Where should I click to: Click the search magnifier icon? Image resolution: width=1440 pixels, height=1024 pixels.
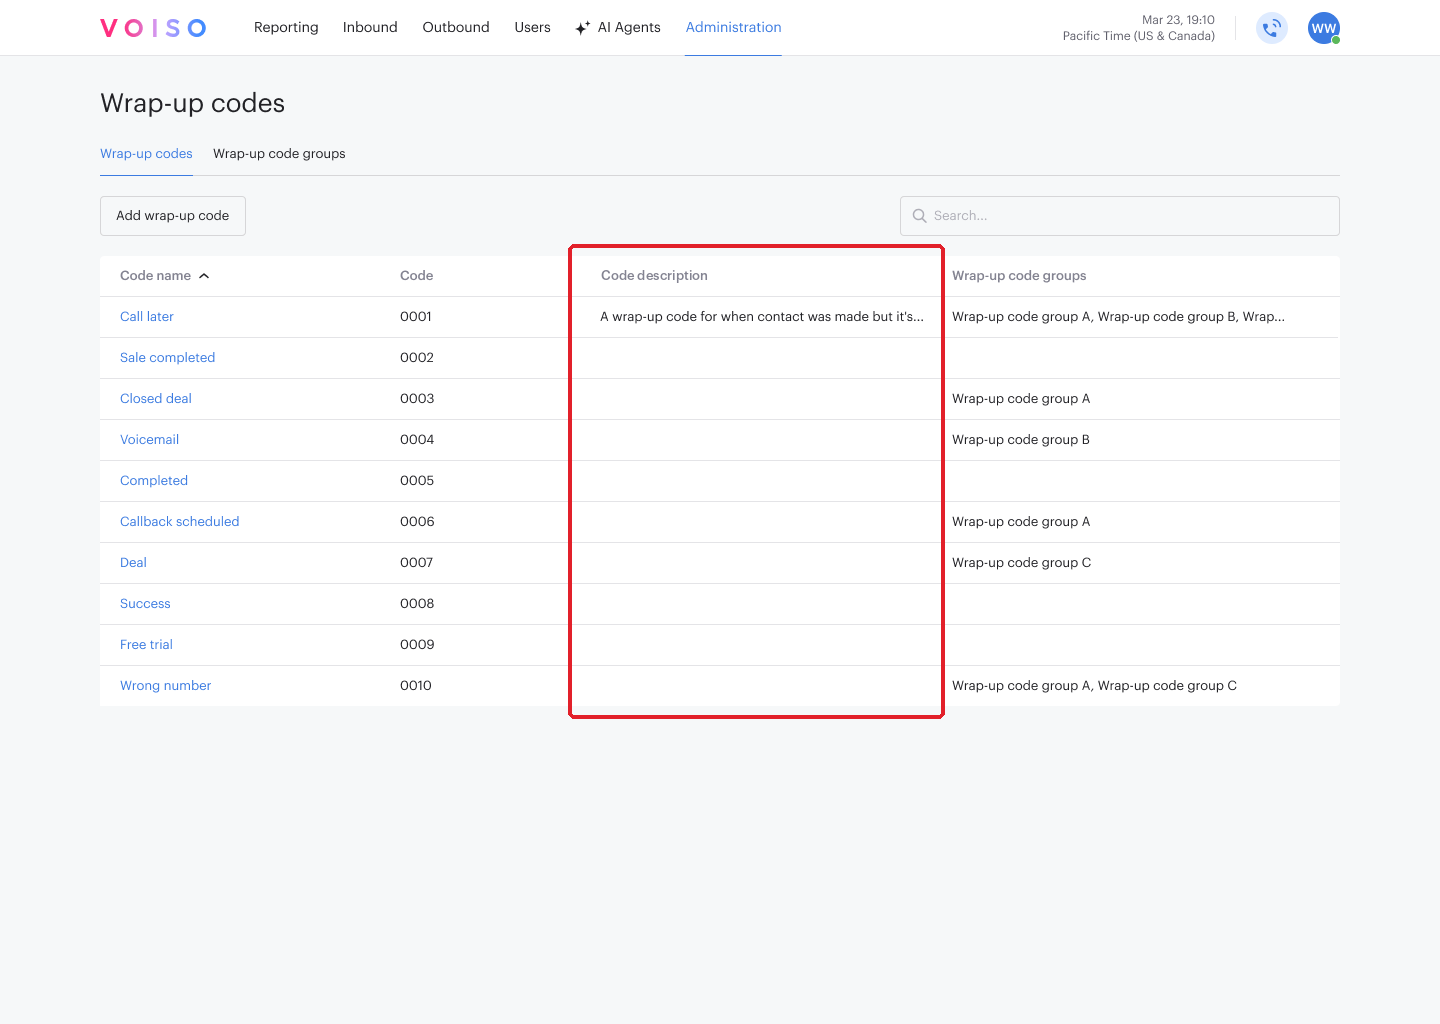tap(920, 216)
